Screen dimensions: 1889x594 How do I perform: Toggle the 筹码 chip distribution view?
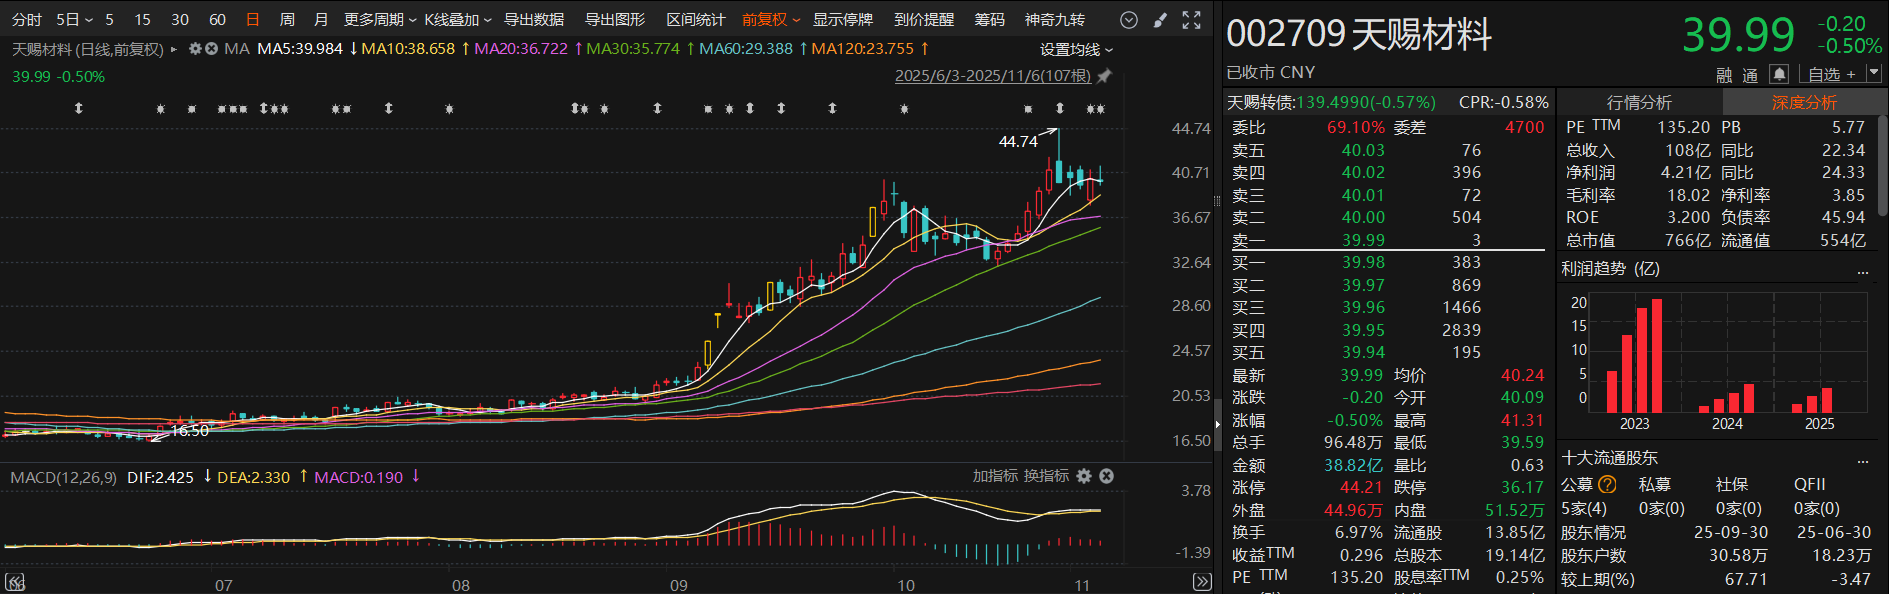pyautogui.click(x=989, y=20)
